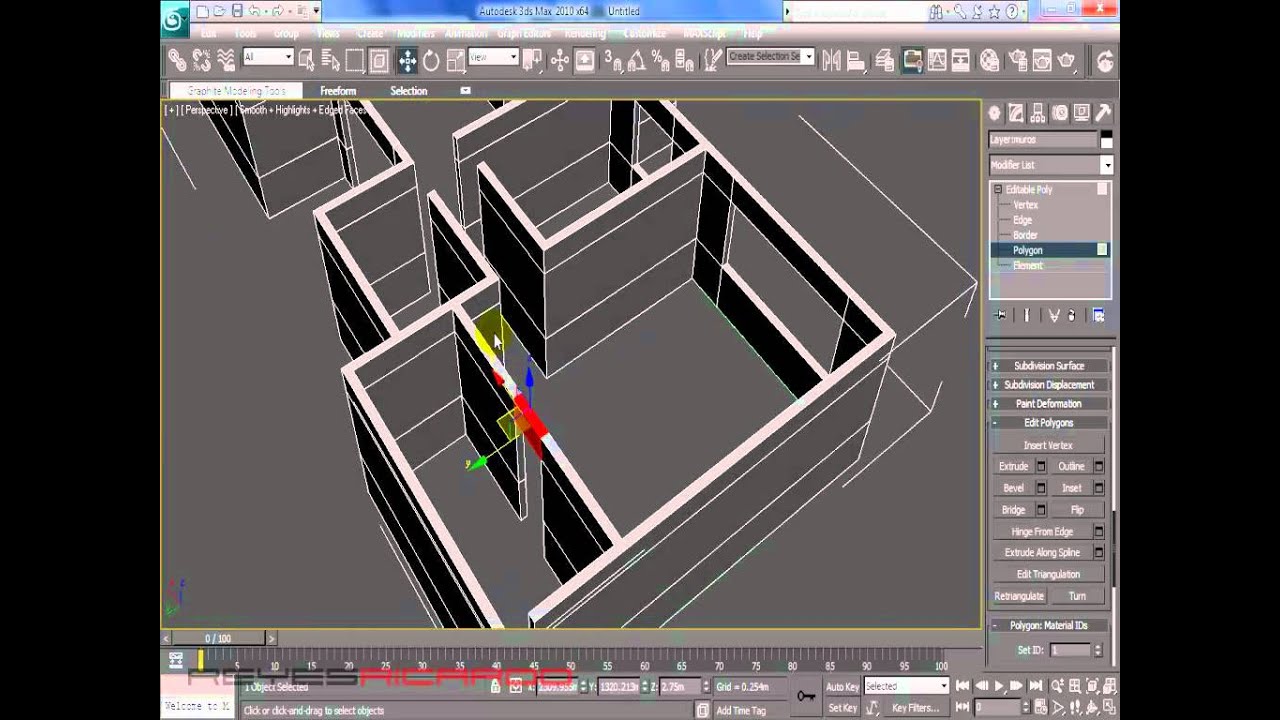Select Vertex sub-object level
Viewport: 1280px width, 720px height.
[1026, 205]
